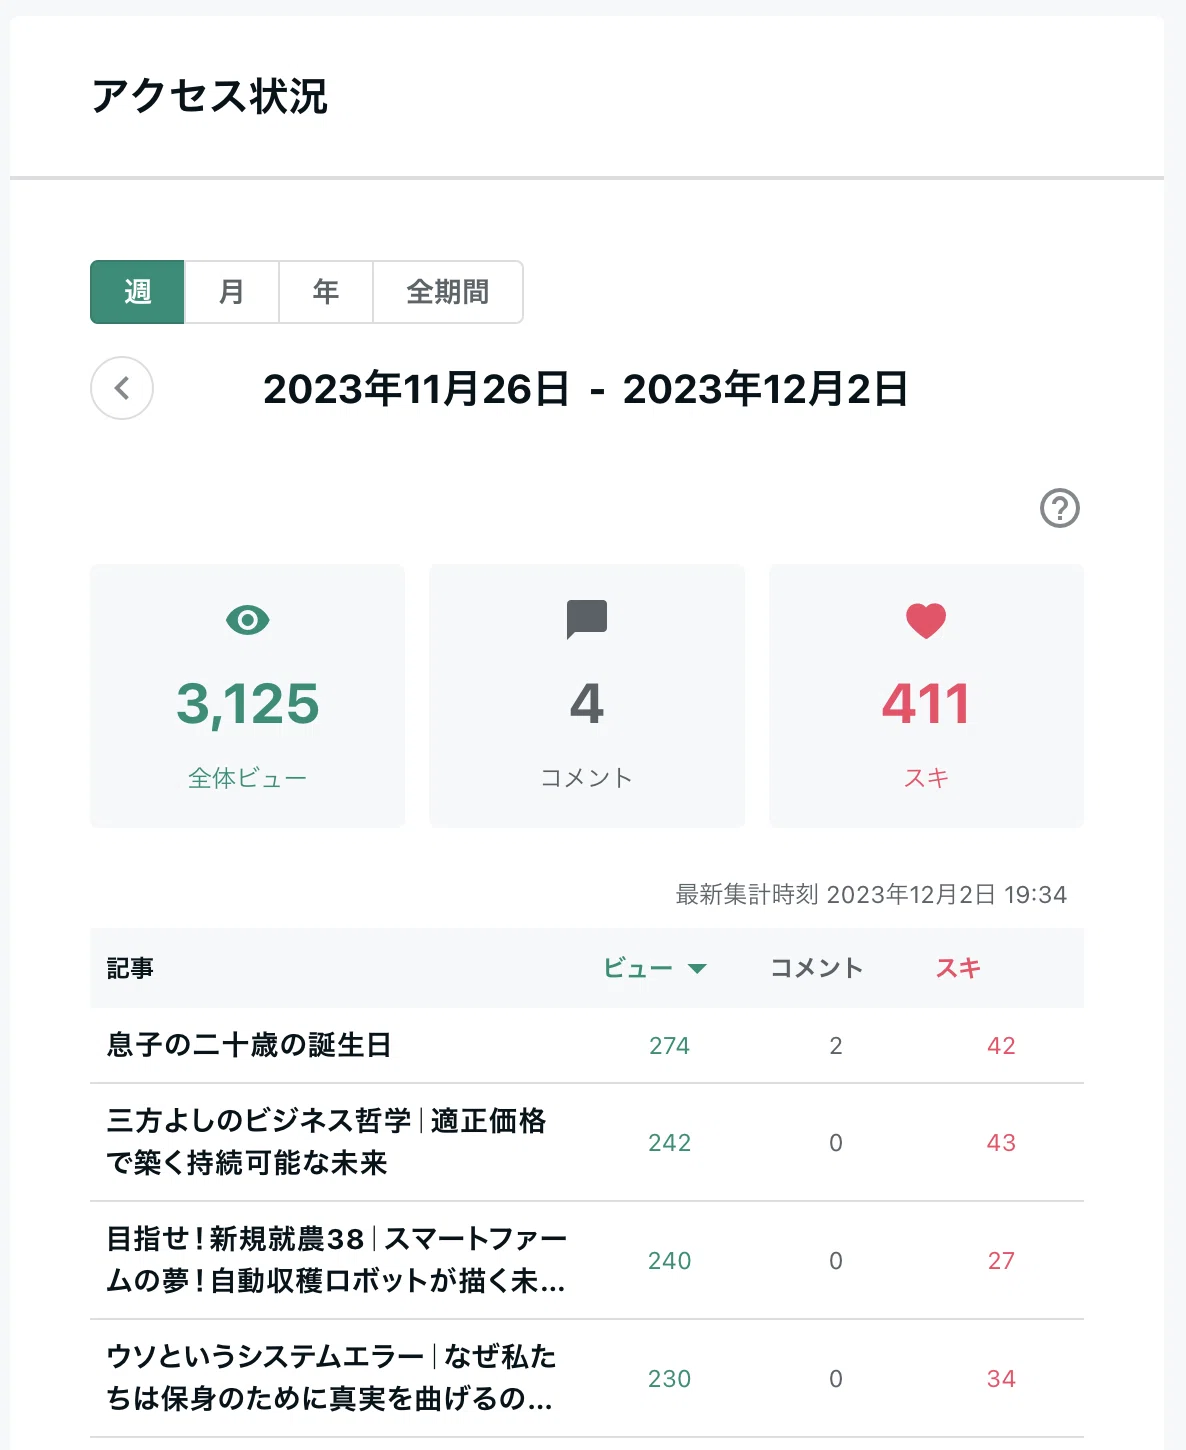
Task: Switch to the 月 period tab
Action: click(x=232, y=292)
